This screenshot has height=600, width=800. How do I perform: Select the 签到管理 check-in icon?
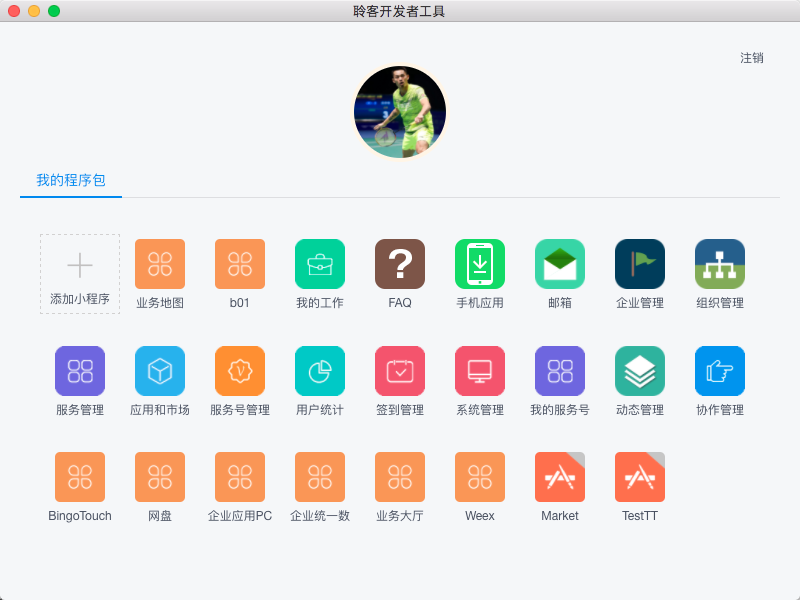click(x=399, y=370)
